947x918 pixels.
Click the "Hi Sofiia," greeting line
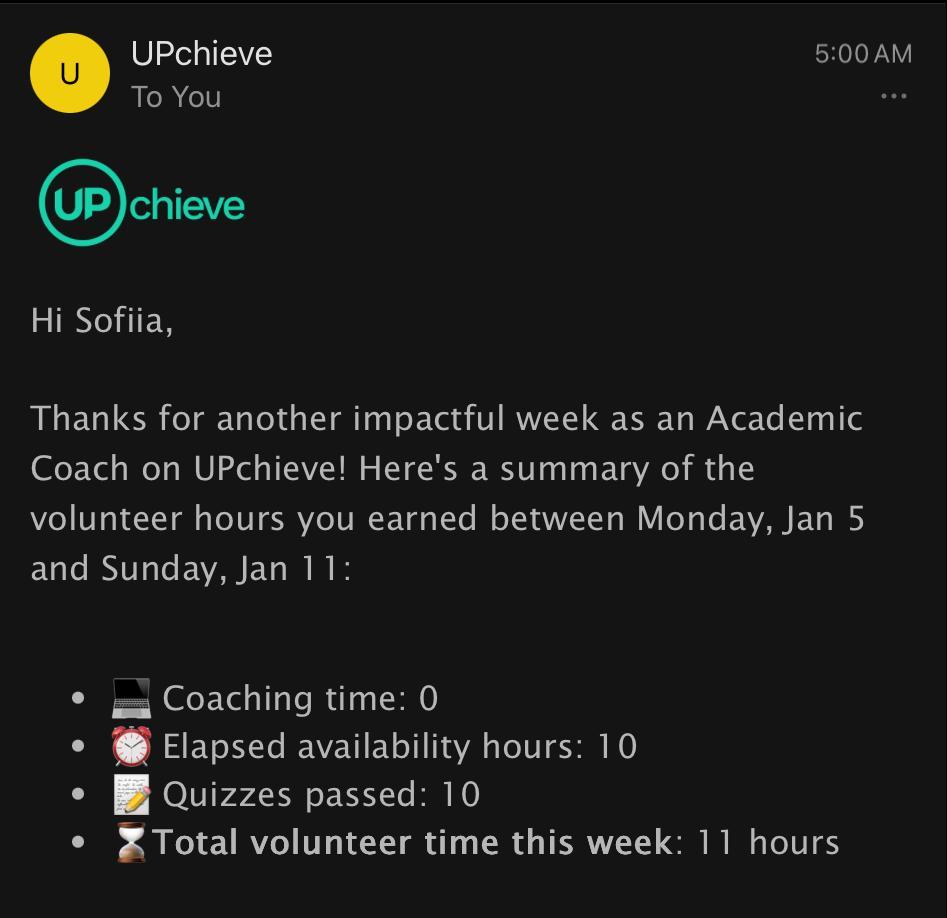click(102, 321)
